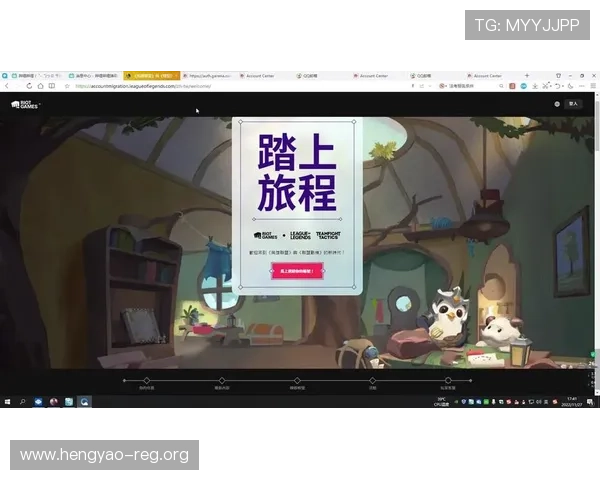The height and width of the screenshot is (480, 600).
Task: Open the red extension icon in the toolbar
Action: [x=512, y=86]
